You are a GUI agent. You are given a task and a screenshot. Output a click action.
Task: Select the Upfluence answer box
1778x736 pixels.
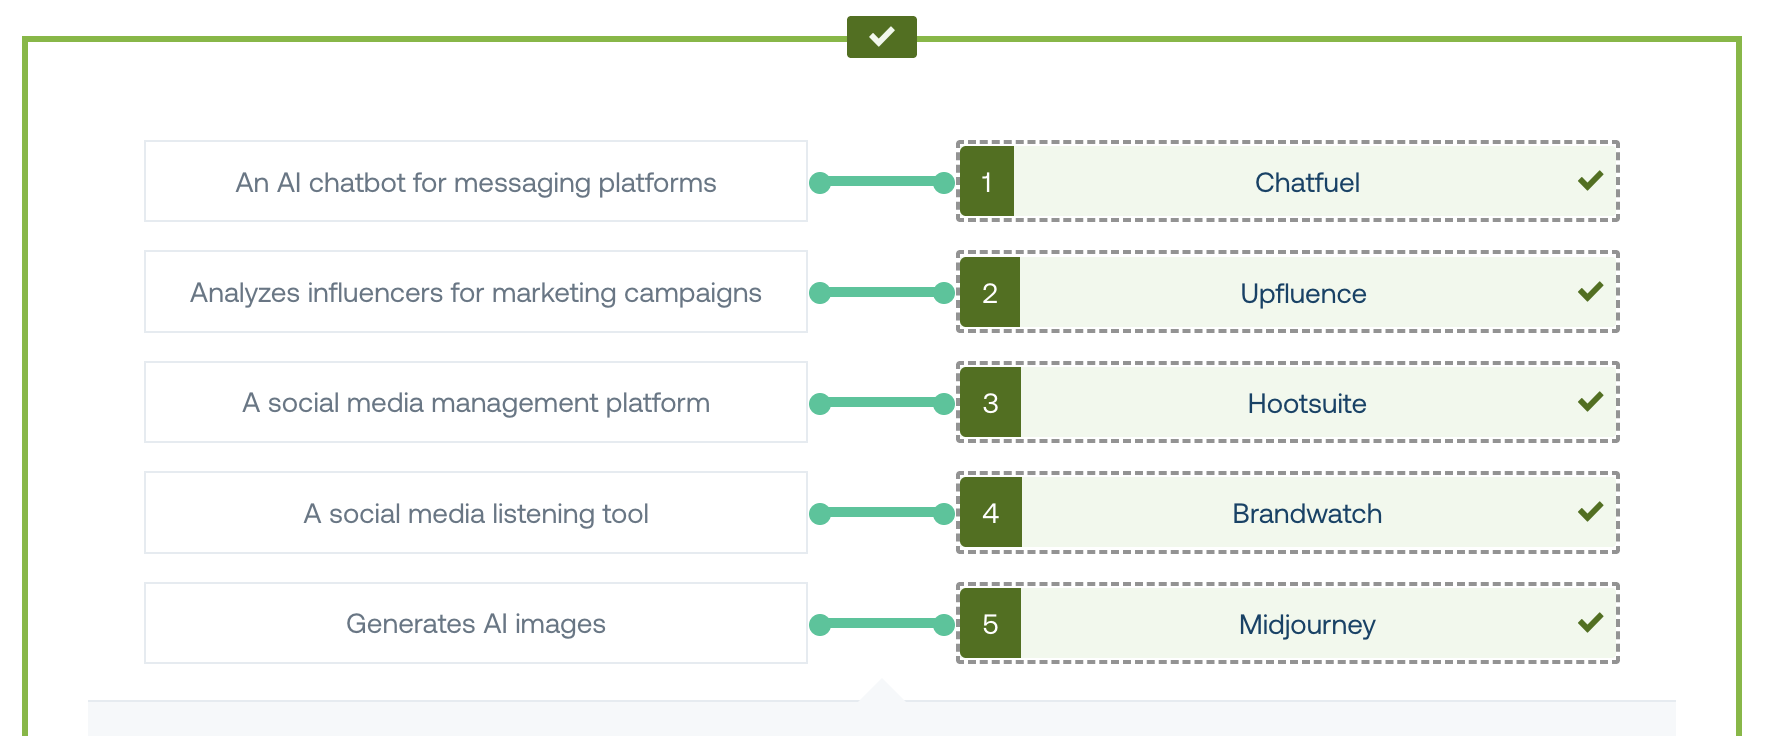coord(1288,292)
